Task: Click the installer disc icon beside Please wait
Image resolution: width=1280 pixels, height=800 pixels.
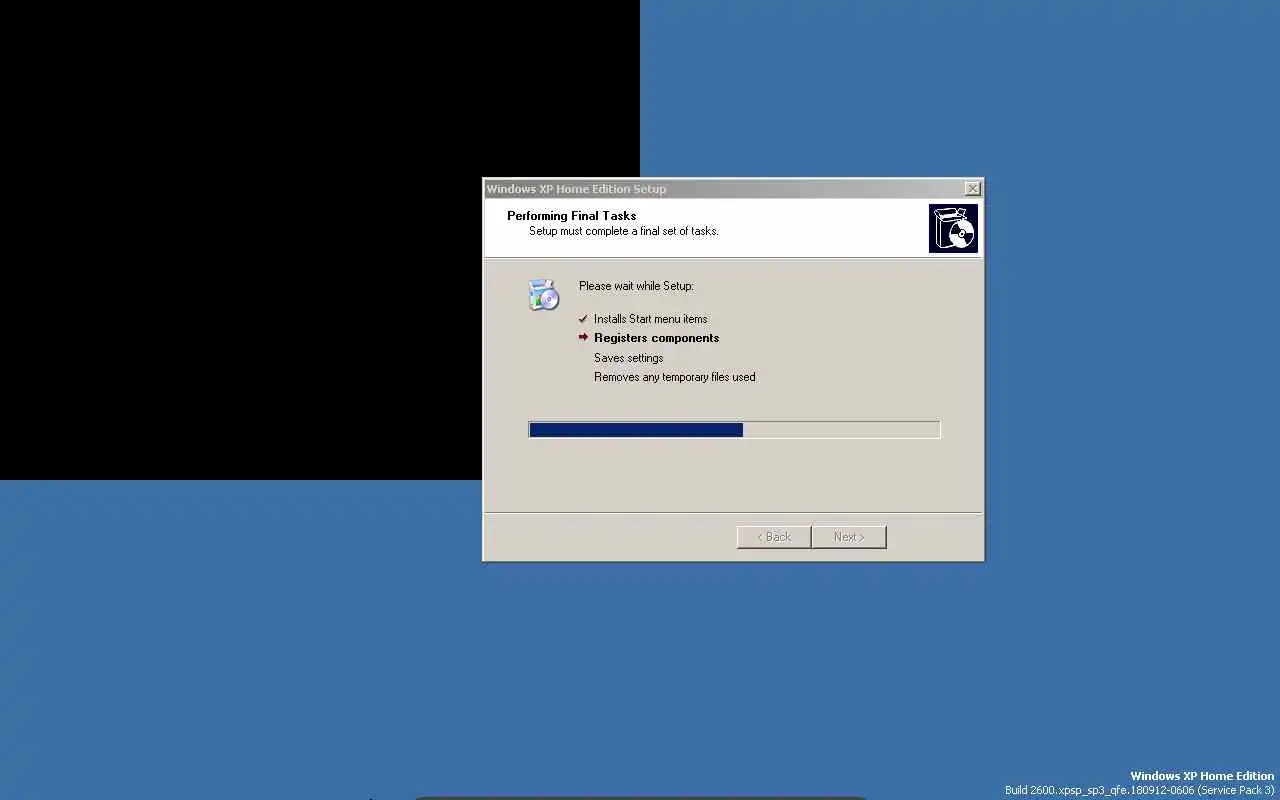Action: tap(544, 295)
